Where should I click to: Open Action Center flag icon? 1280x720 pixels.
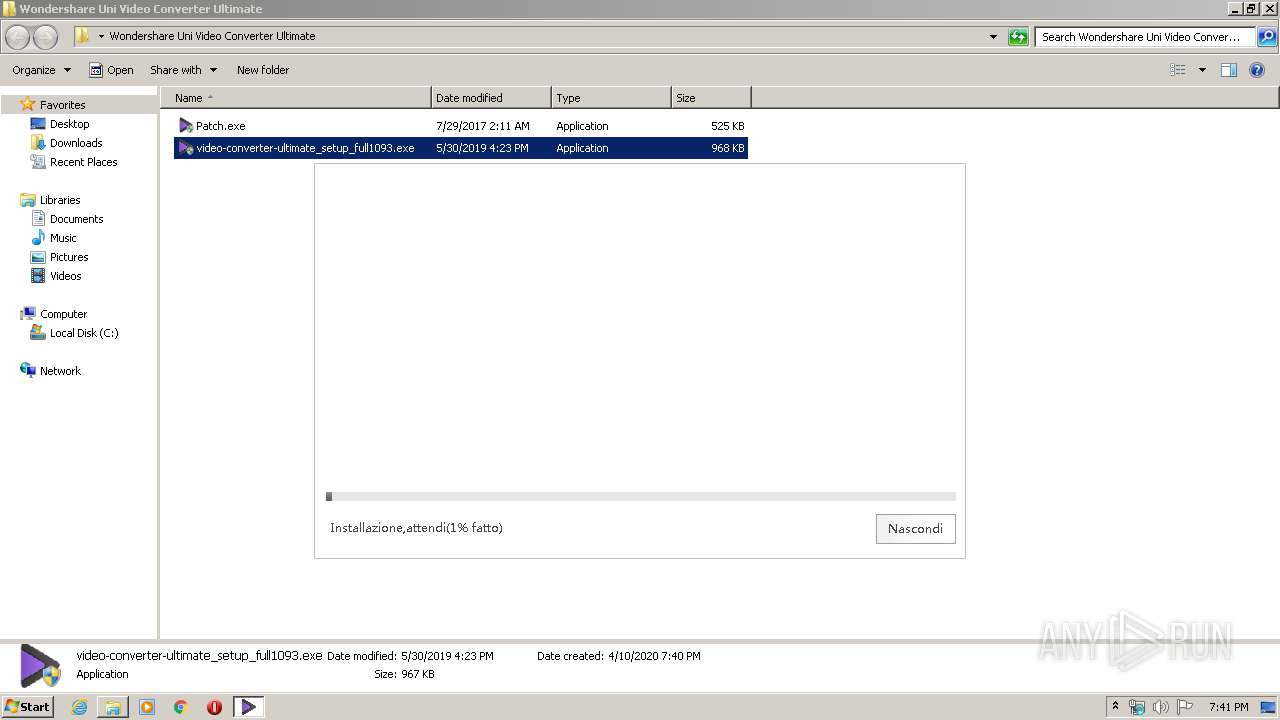tap(1185, 707)
